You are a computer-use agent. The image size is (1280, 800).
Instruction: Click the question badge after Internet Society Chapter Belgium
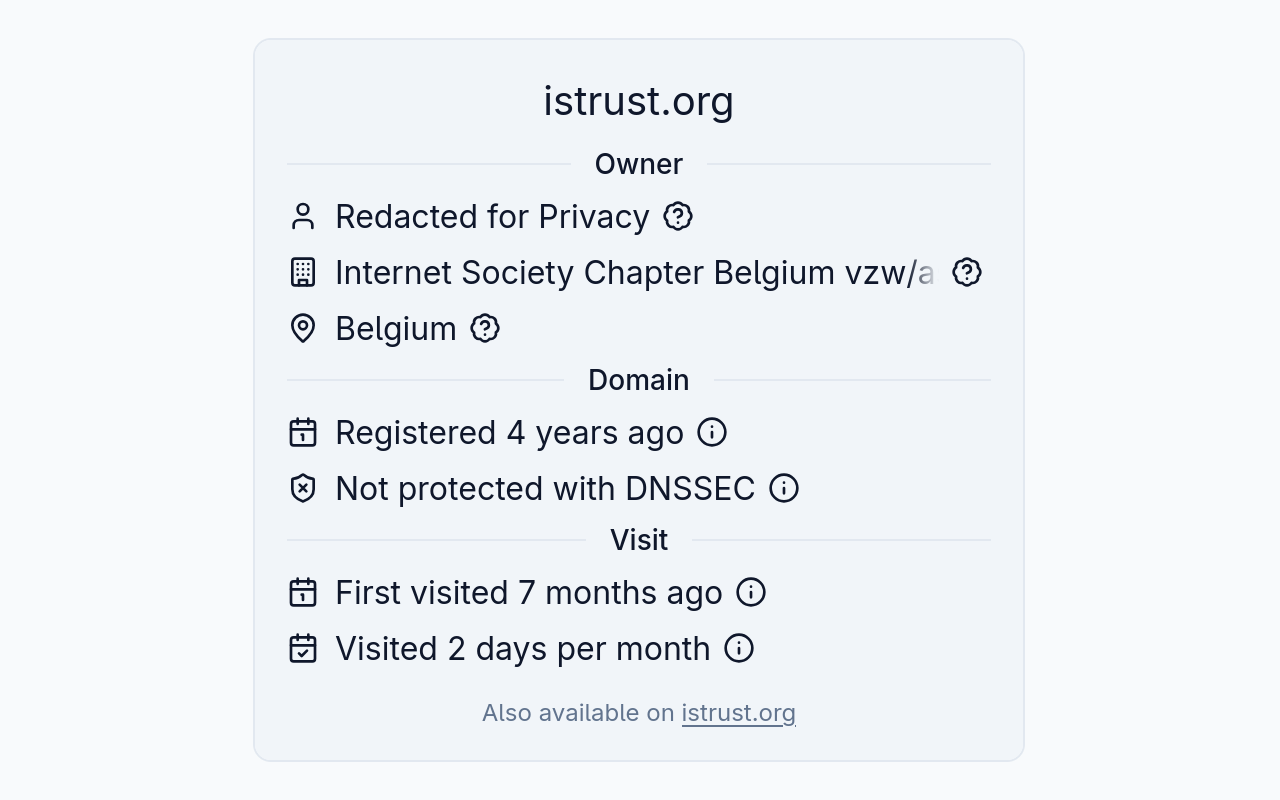click(966, 272)
